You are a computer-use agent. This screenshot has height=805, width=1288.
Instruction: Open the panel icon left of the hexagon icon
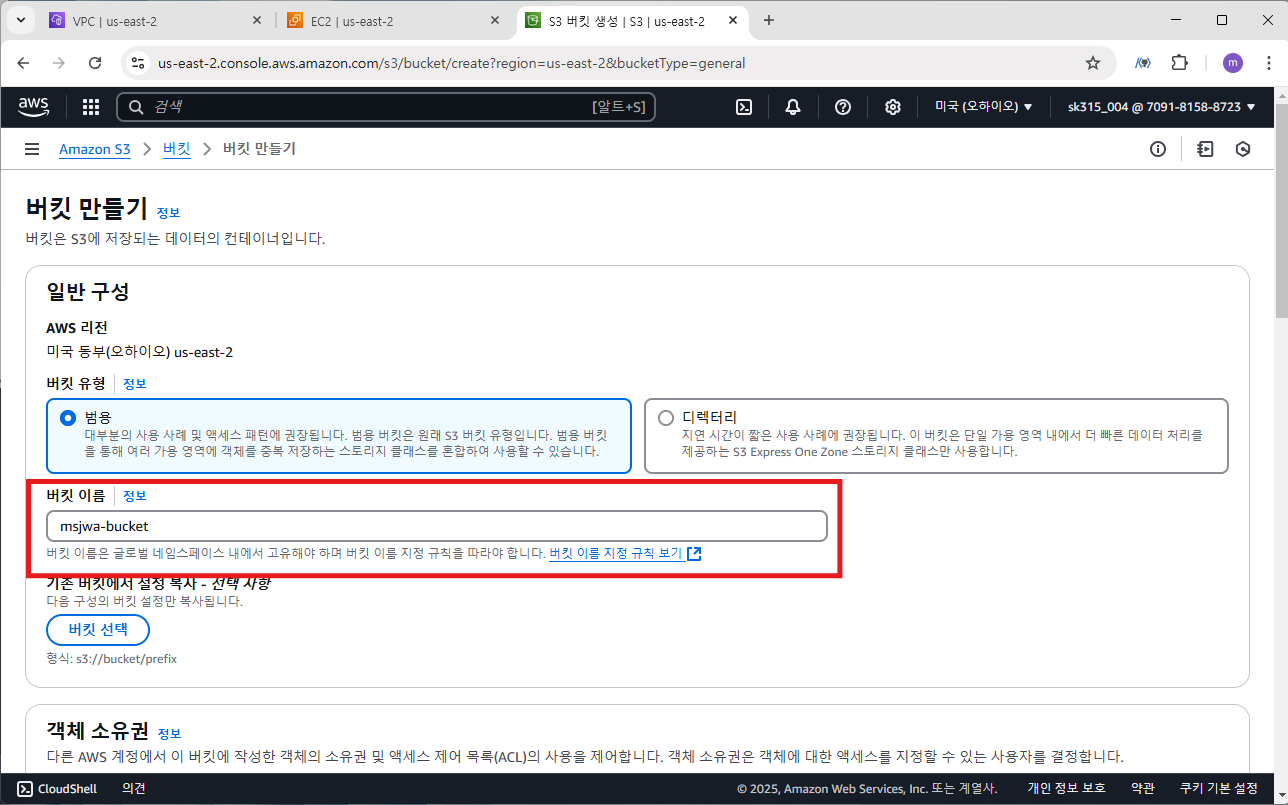pyautogui.click(x=1205, y=149)
